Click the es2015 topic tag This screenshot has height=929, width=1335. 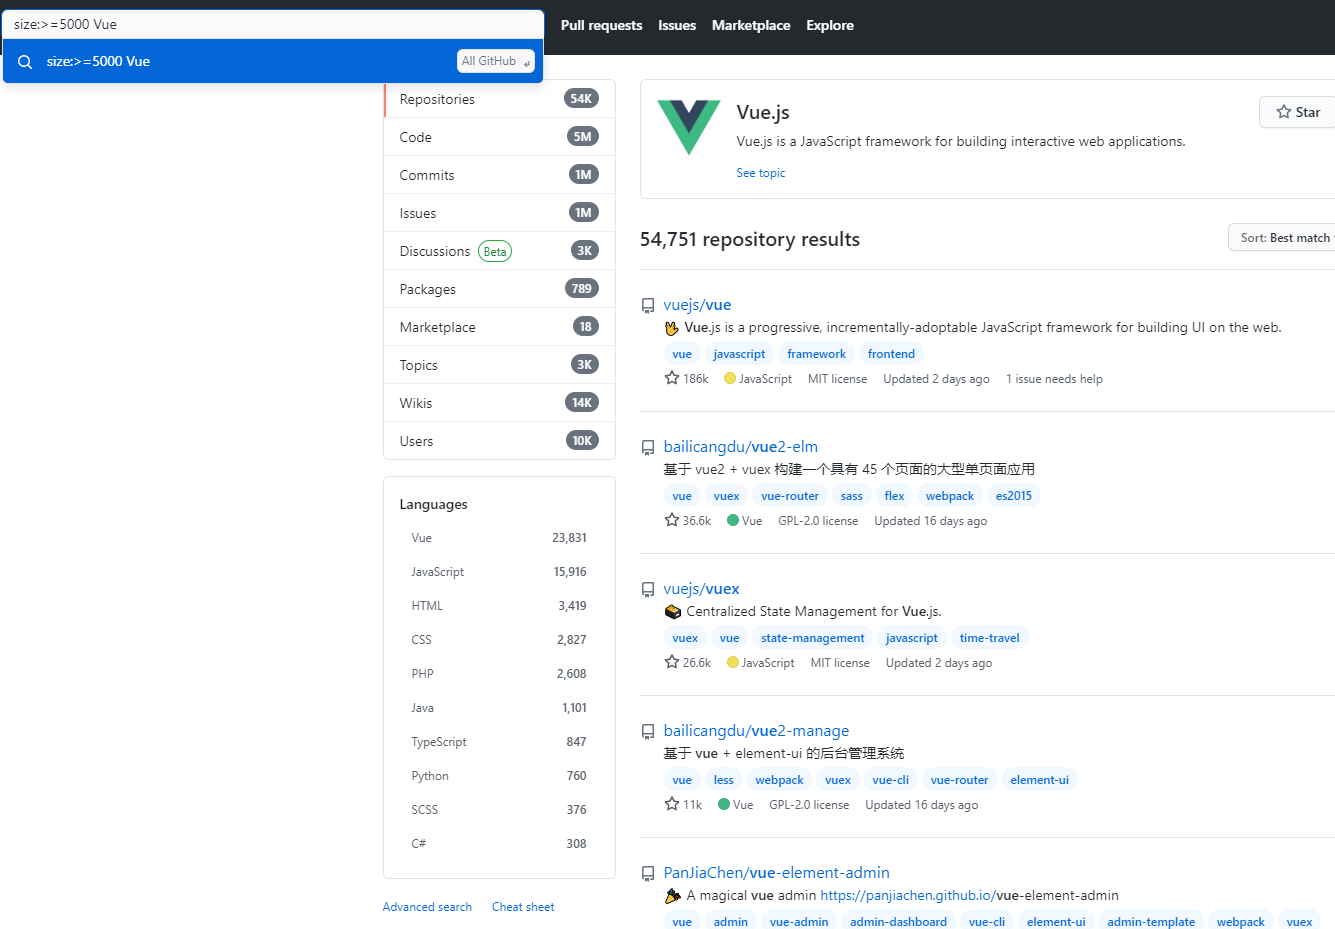tap(1013, 496)
